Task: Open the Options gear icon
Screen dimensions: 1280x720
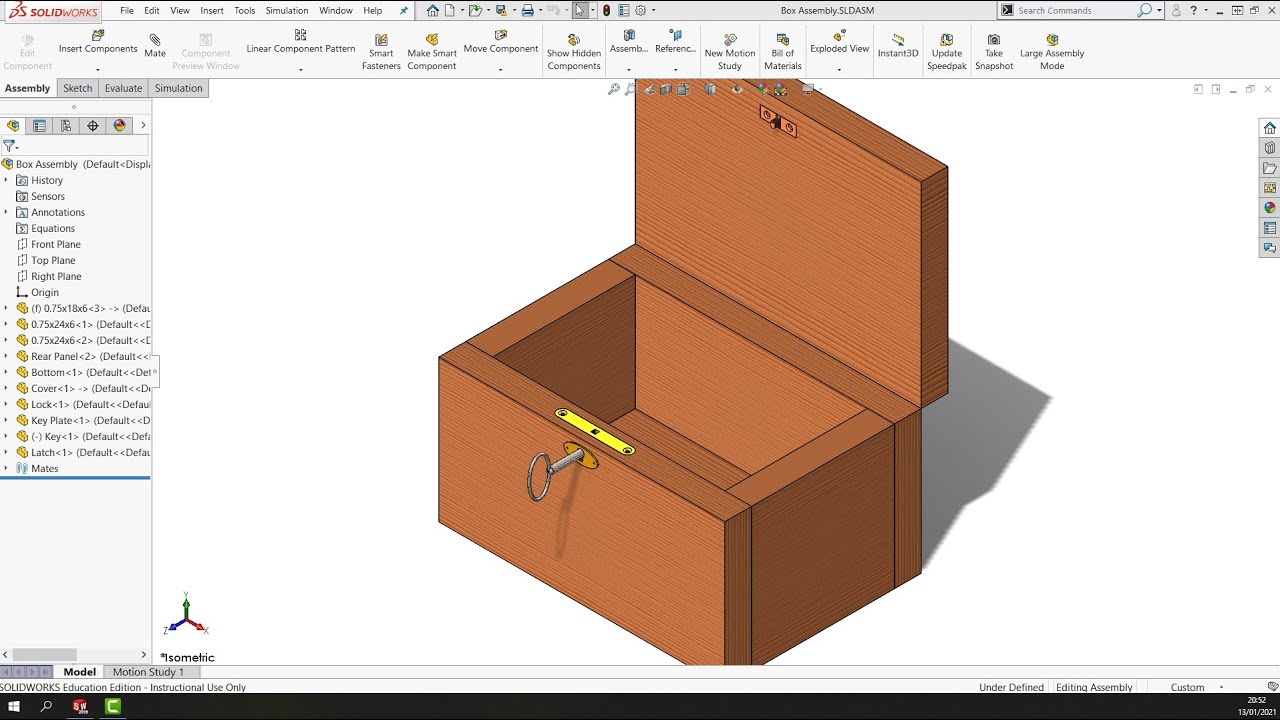Action: click(641, 10)
